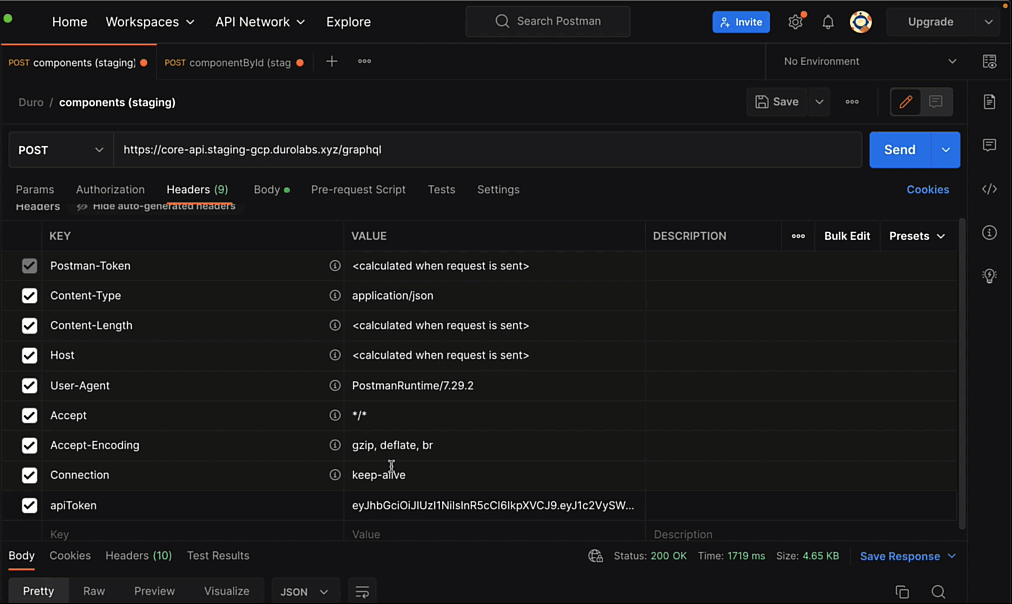The image size is (1012, 604).
Task: Select the componentById (stag request tab
Action: (234, 63)
